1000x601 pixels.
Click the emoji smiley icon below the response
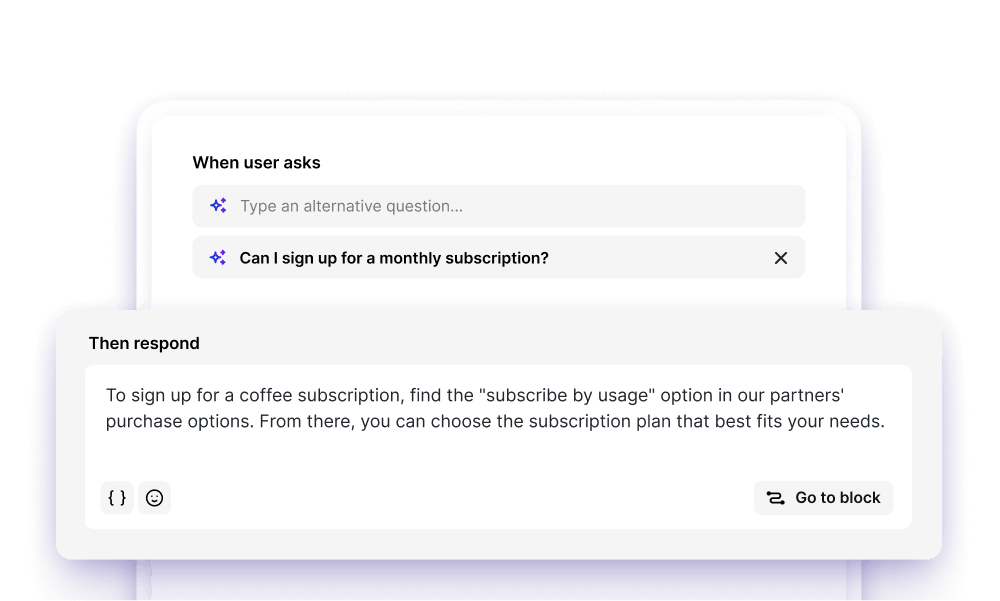pos(154,497)
